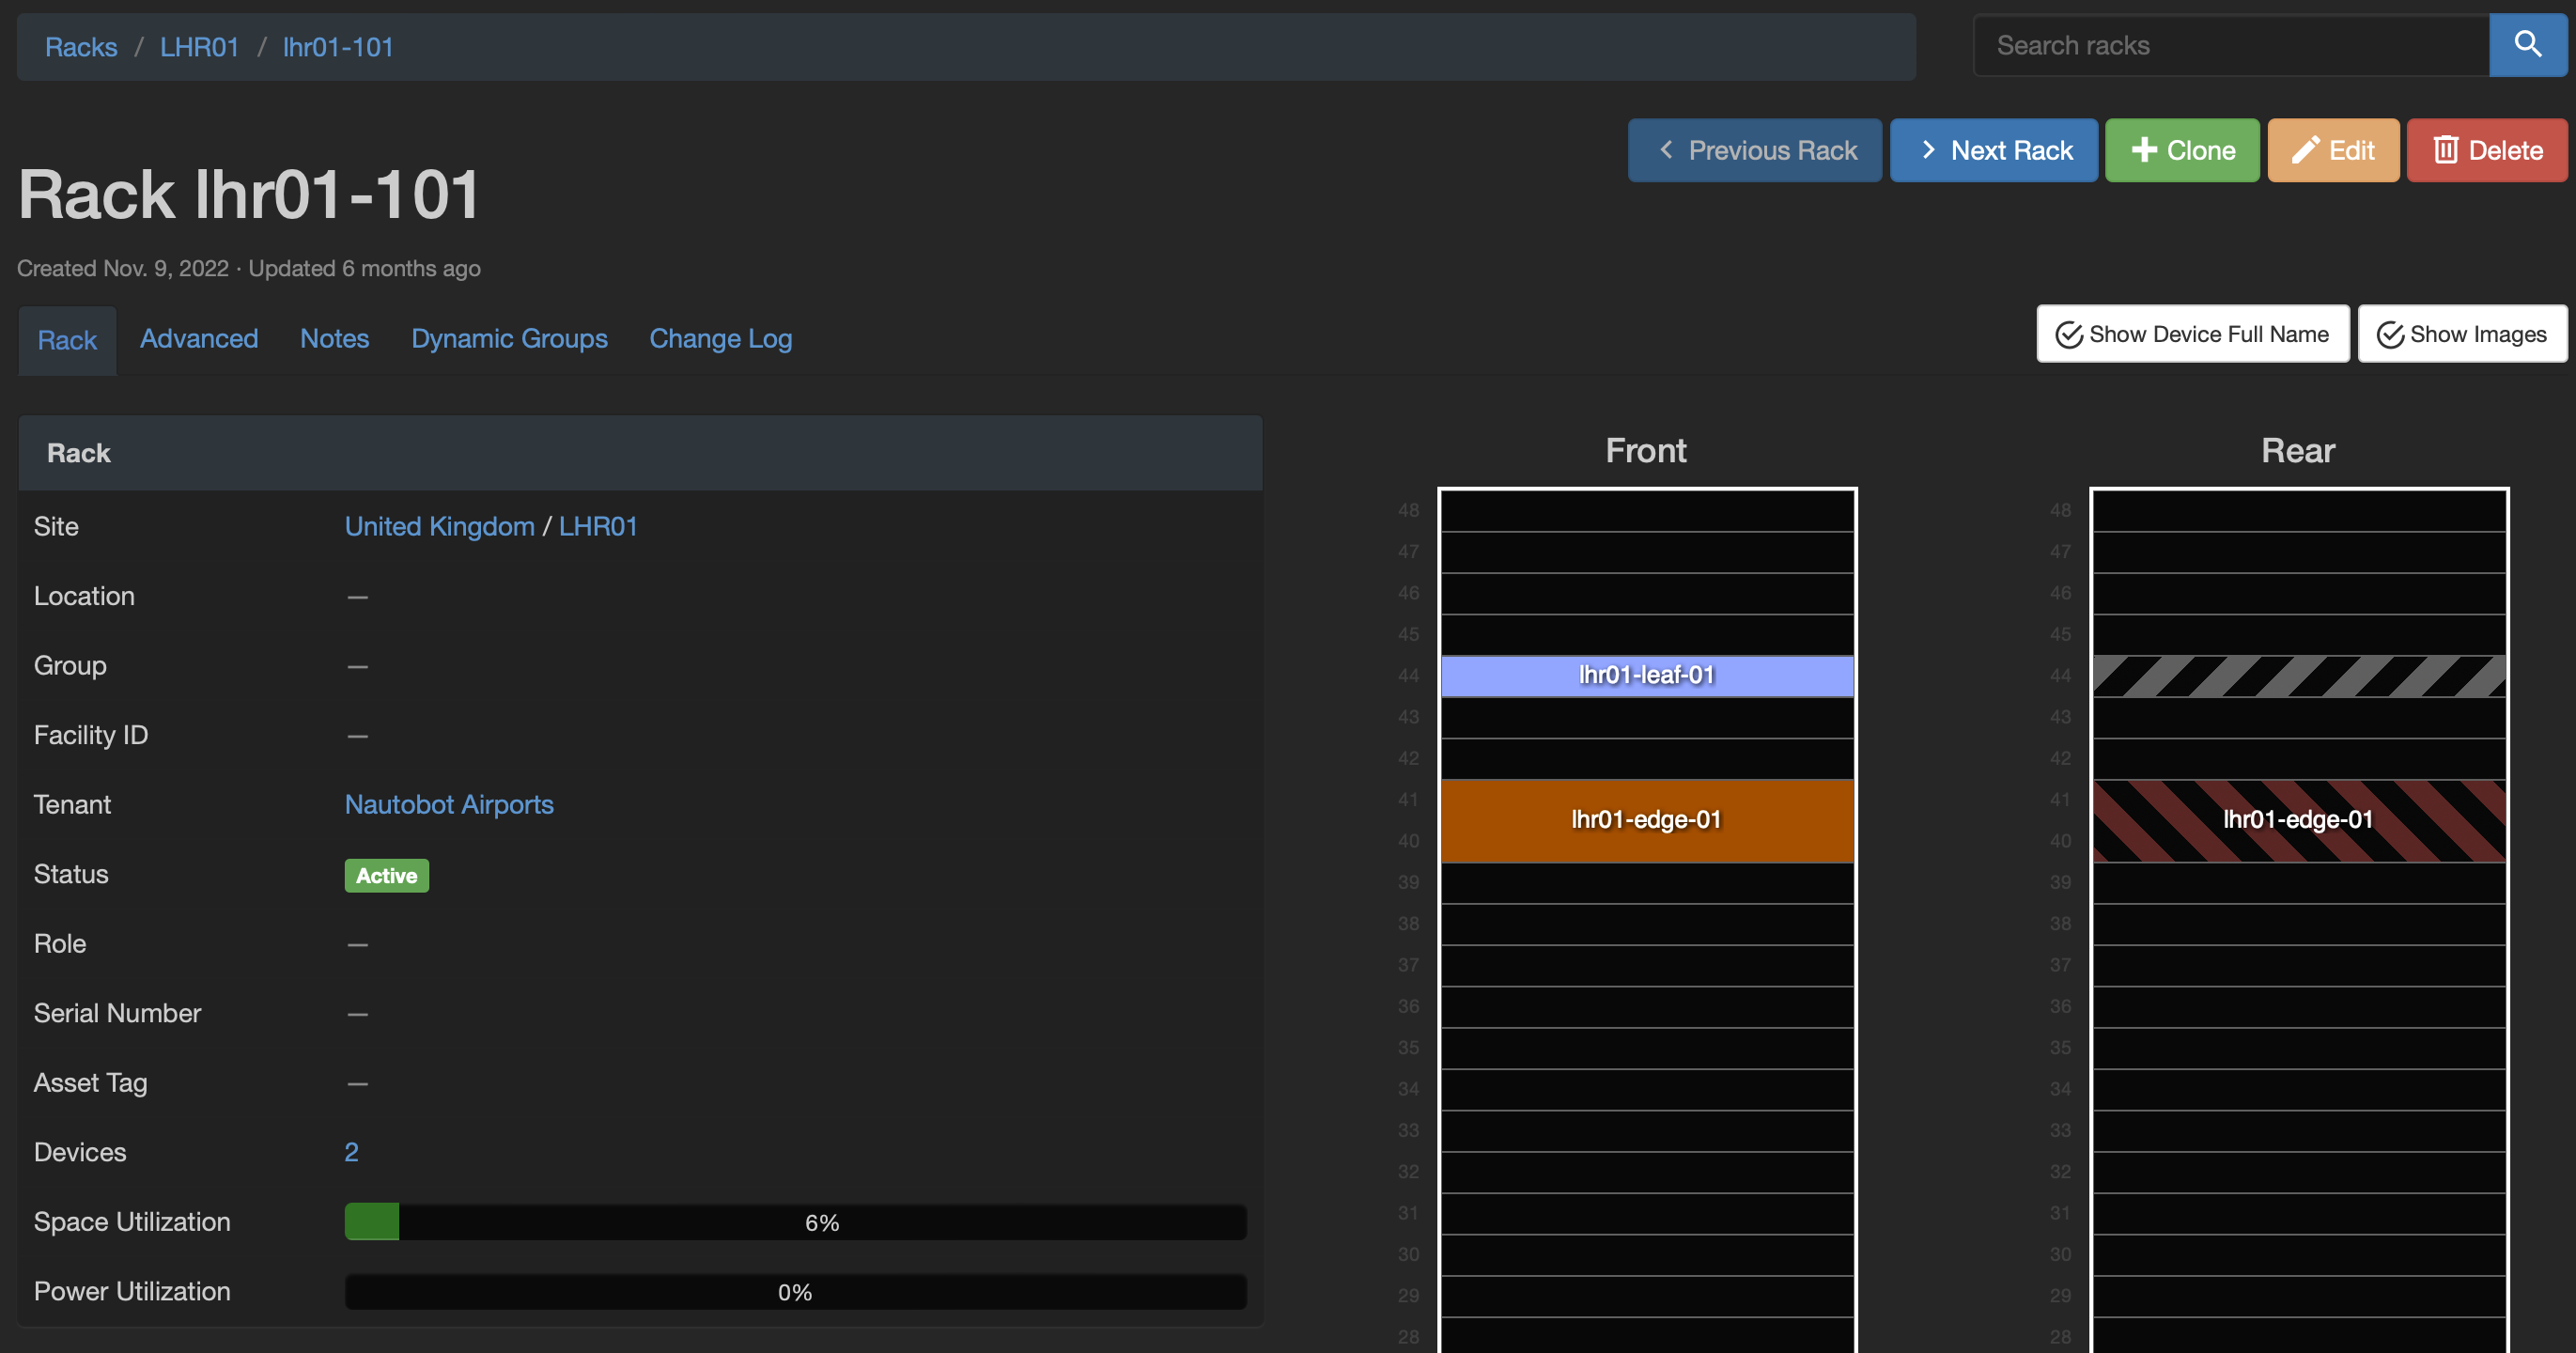
Task: Select lhr01-leaf-01 device in front elevation
Action: [1646, 676]
